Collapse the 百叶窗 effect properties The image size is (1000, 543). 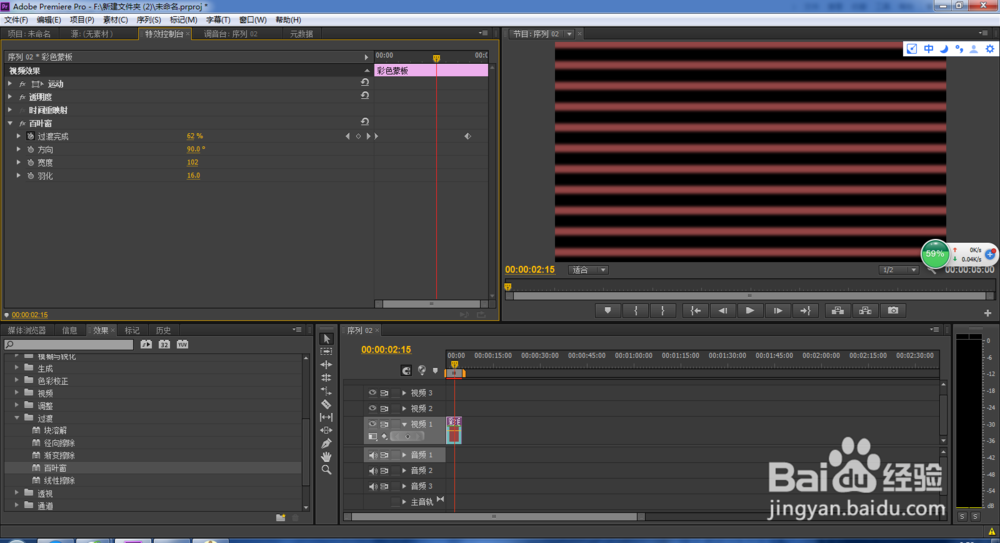(x=10, y=123)
